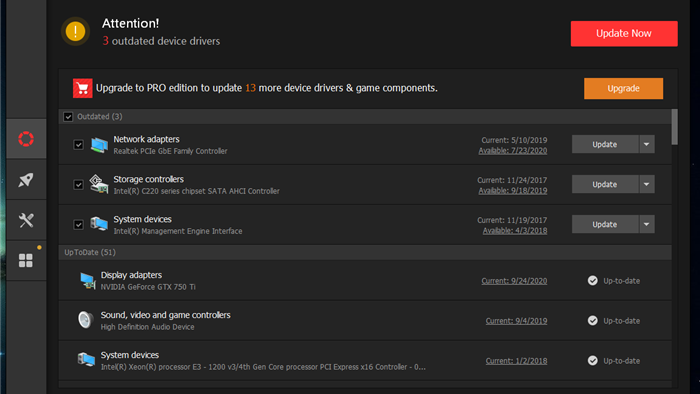Click the Outdated (3) header label

[x=100, y=116]
